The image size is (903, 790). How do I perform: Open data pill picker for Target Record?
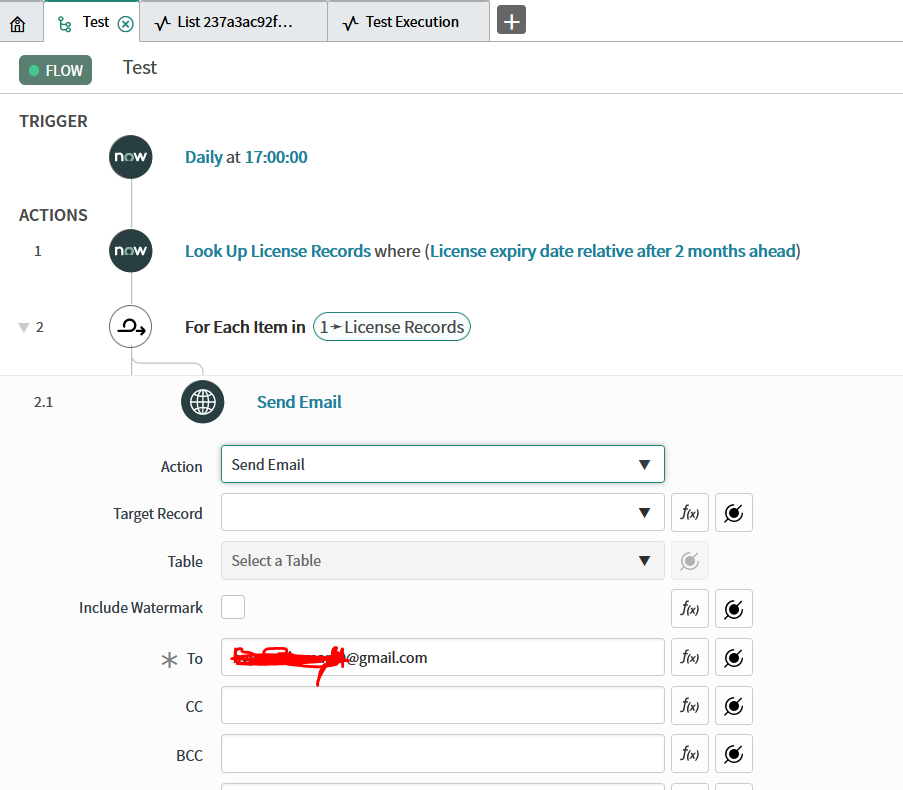click(x=734, y=512)
